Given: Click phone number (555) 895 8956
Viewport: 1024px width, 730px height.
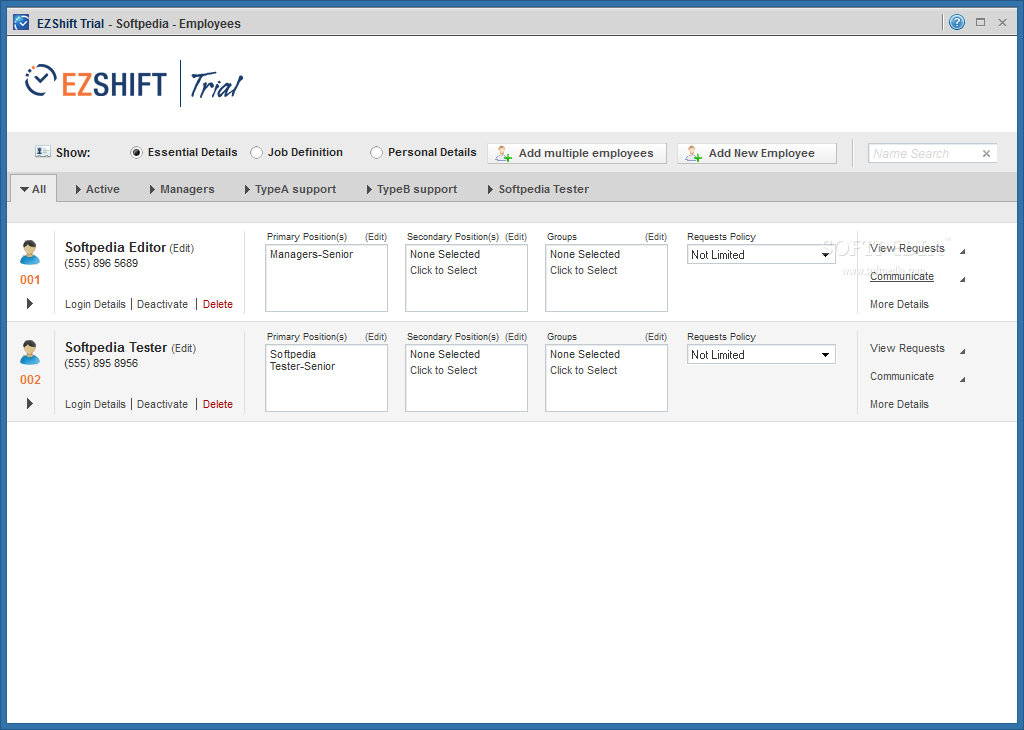Looking at the screenshot, I should coord(101,363).
